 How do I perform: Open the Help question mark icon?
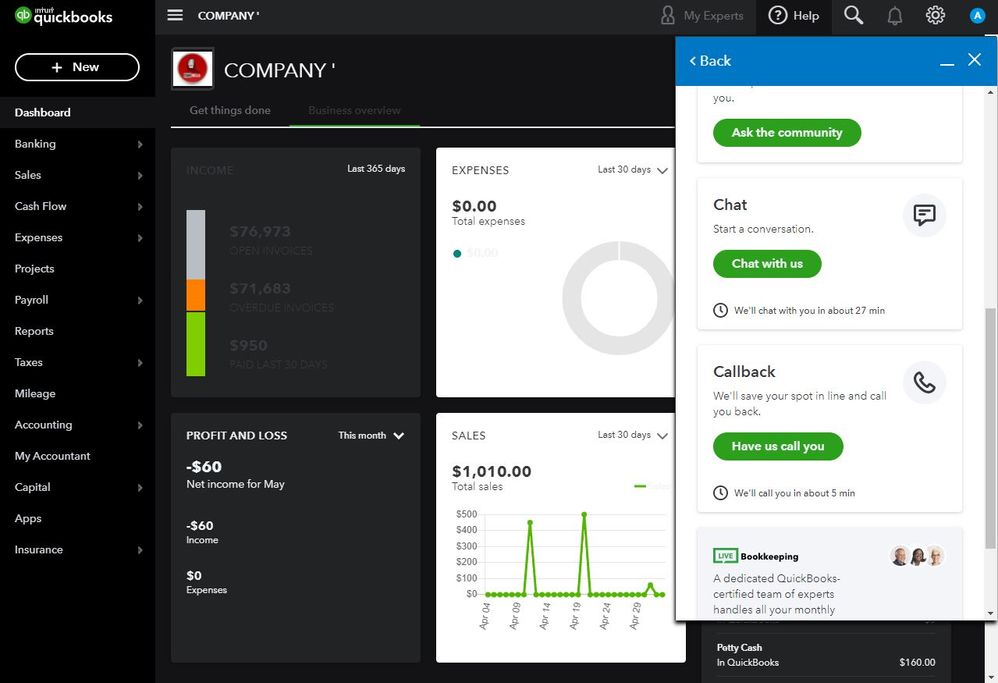(x=777, y=15)
